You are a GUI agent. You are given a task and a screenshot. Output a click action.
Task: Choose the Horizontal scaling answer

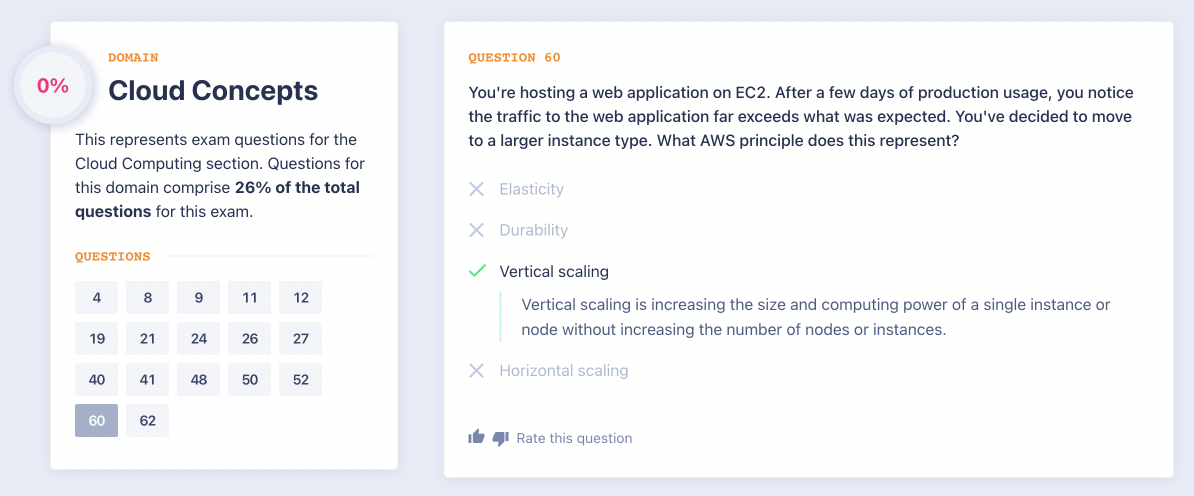[563, 371]
